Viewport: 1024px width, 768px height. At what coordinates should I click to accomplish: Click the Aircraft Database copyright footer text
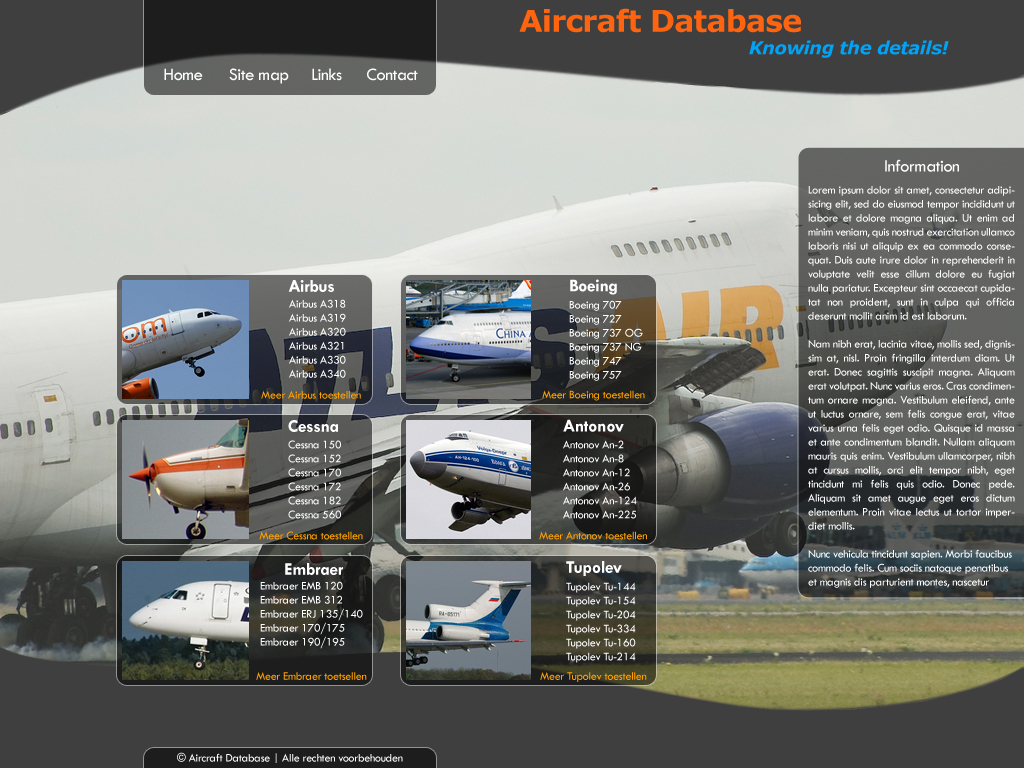(289, 758)
